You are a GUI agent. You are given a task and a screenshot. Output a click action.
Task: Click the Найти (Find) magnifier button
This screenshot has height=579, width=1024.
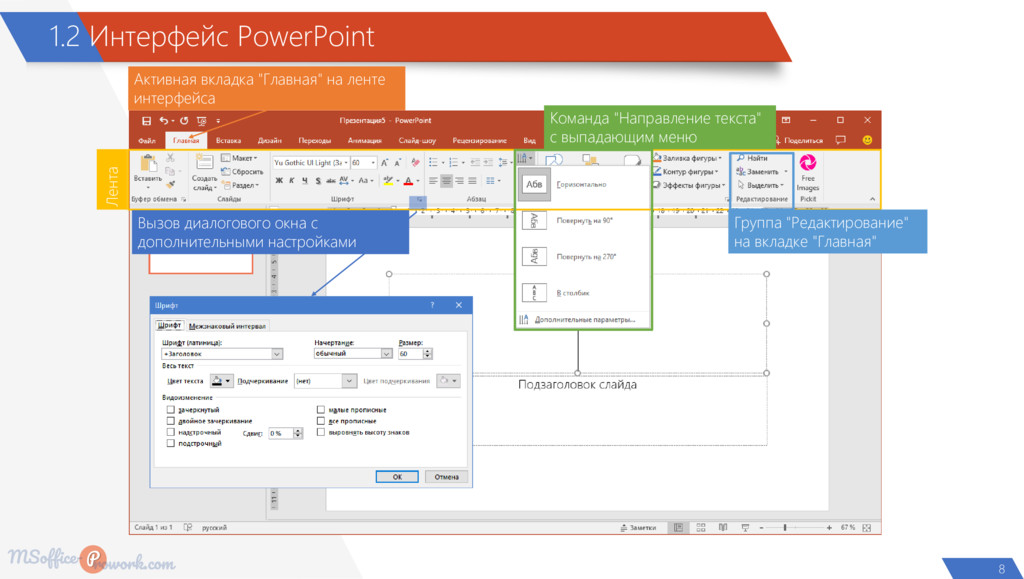point(752,158)
